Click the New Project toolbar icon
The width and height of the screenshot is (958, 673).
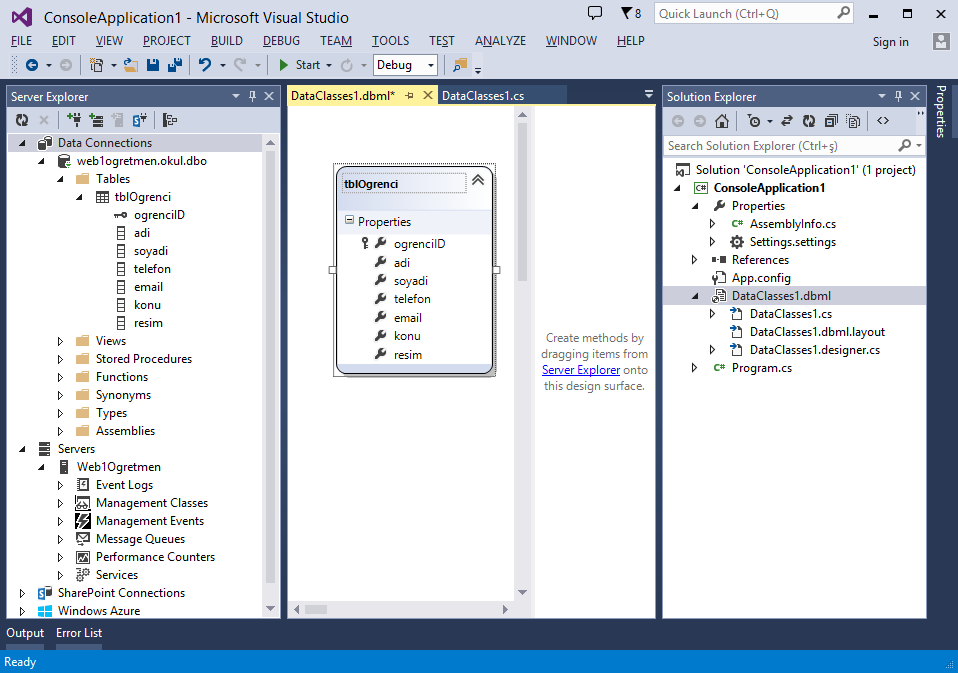coord(96,65)
